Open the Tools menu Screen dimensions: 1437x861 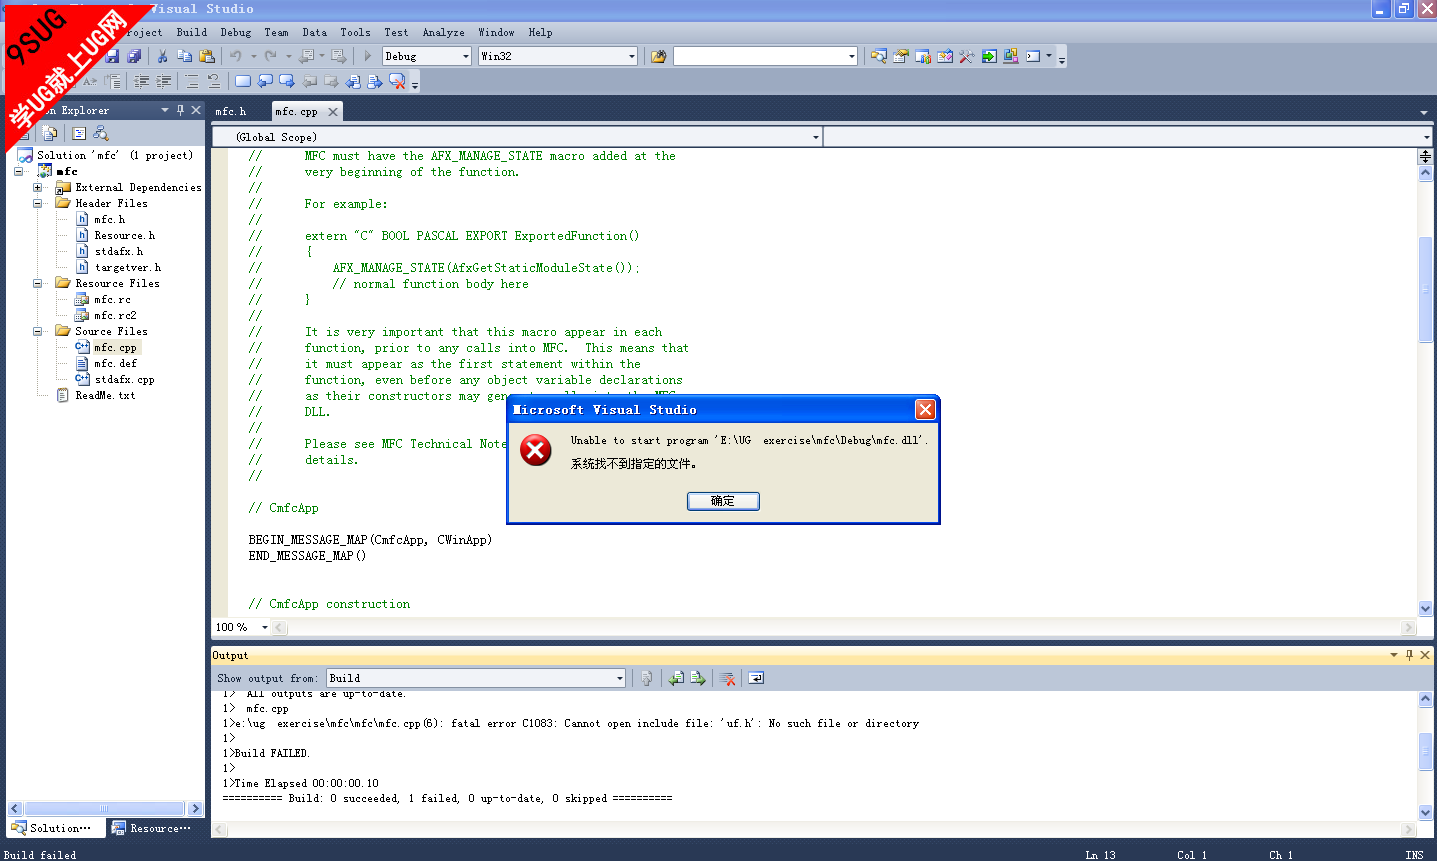(x=355, y=32)
